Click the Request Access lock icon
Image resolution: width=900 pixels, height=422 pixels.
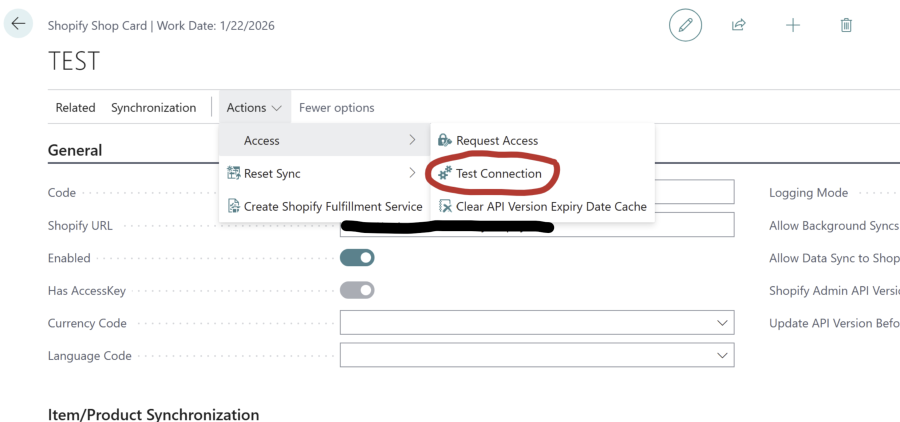tap(445, 141)
